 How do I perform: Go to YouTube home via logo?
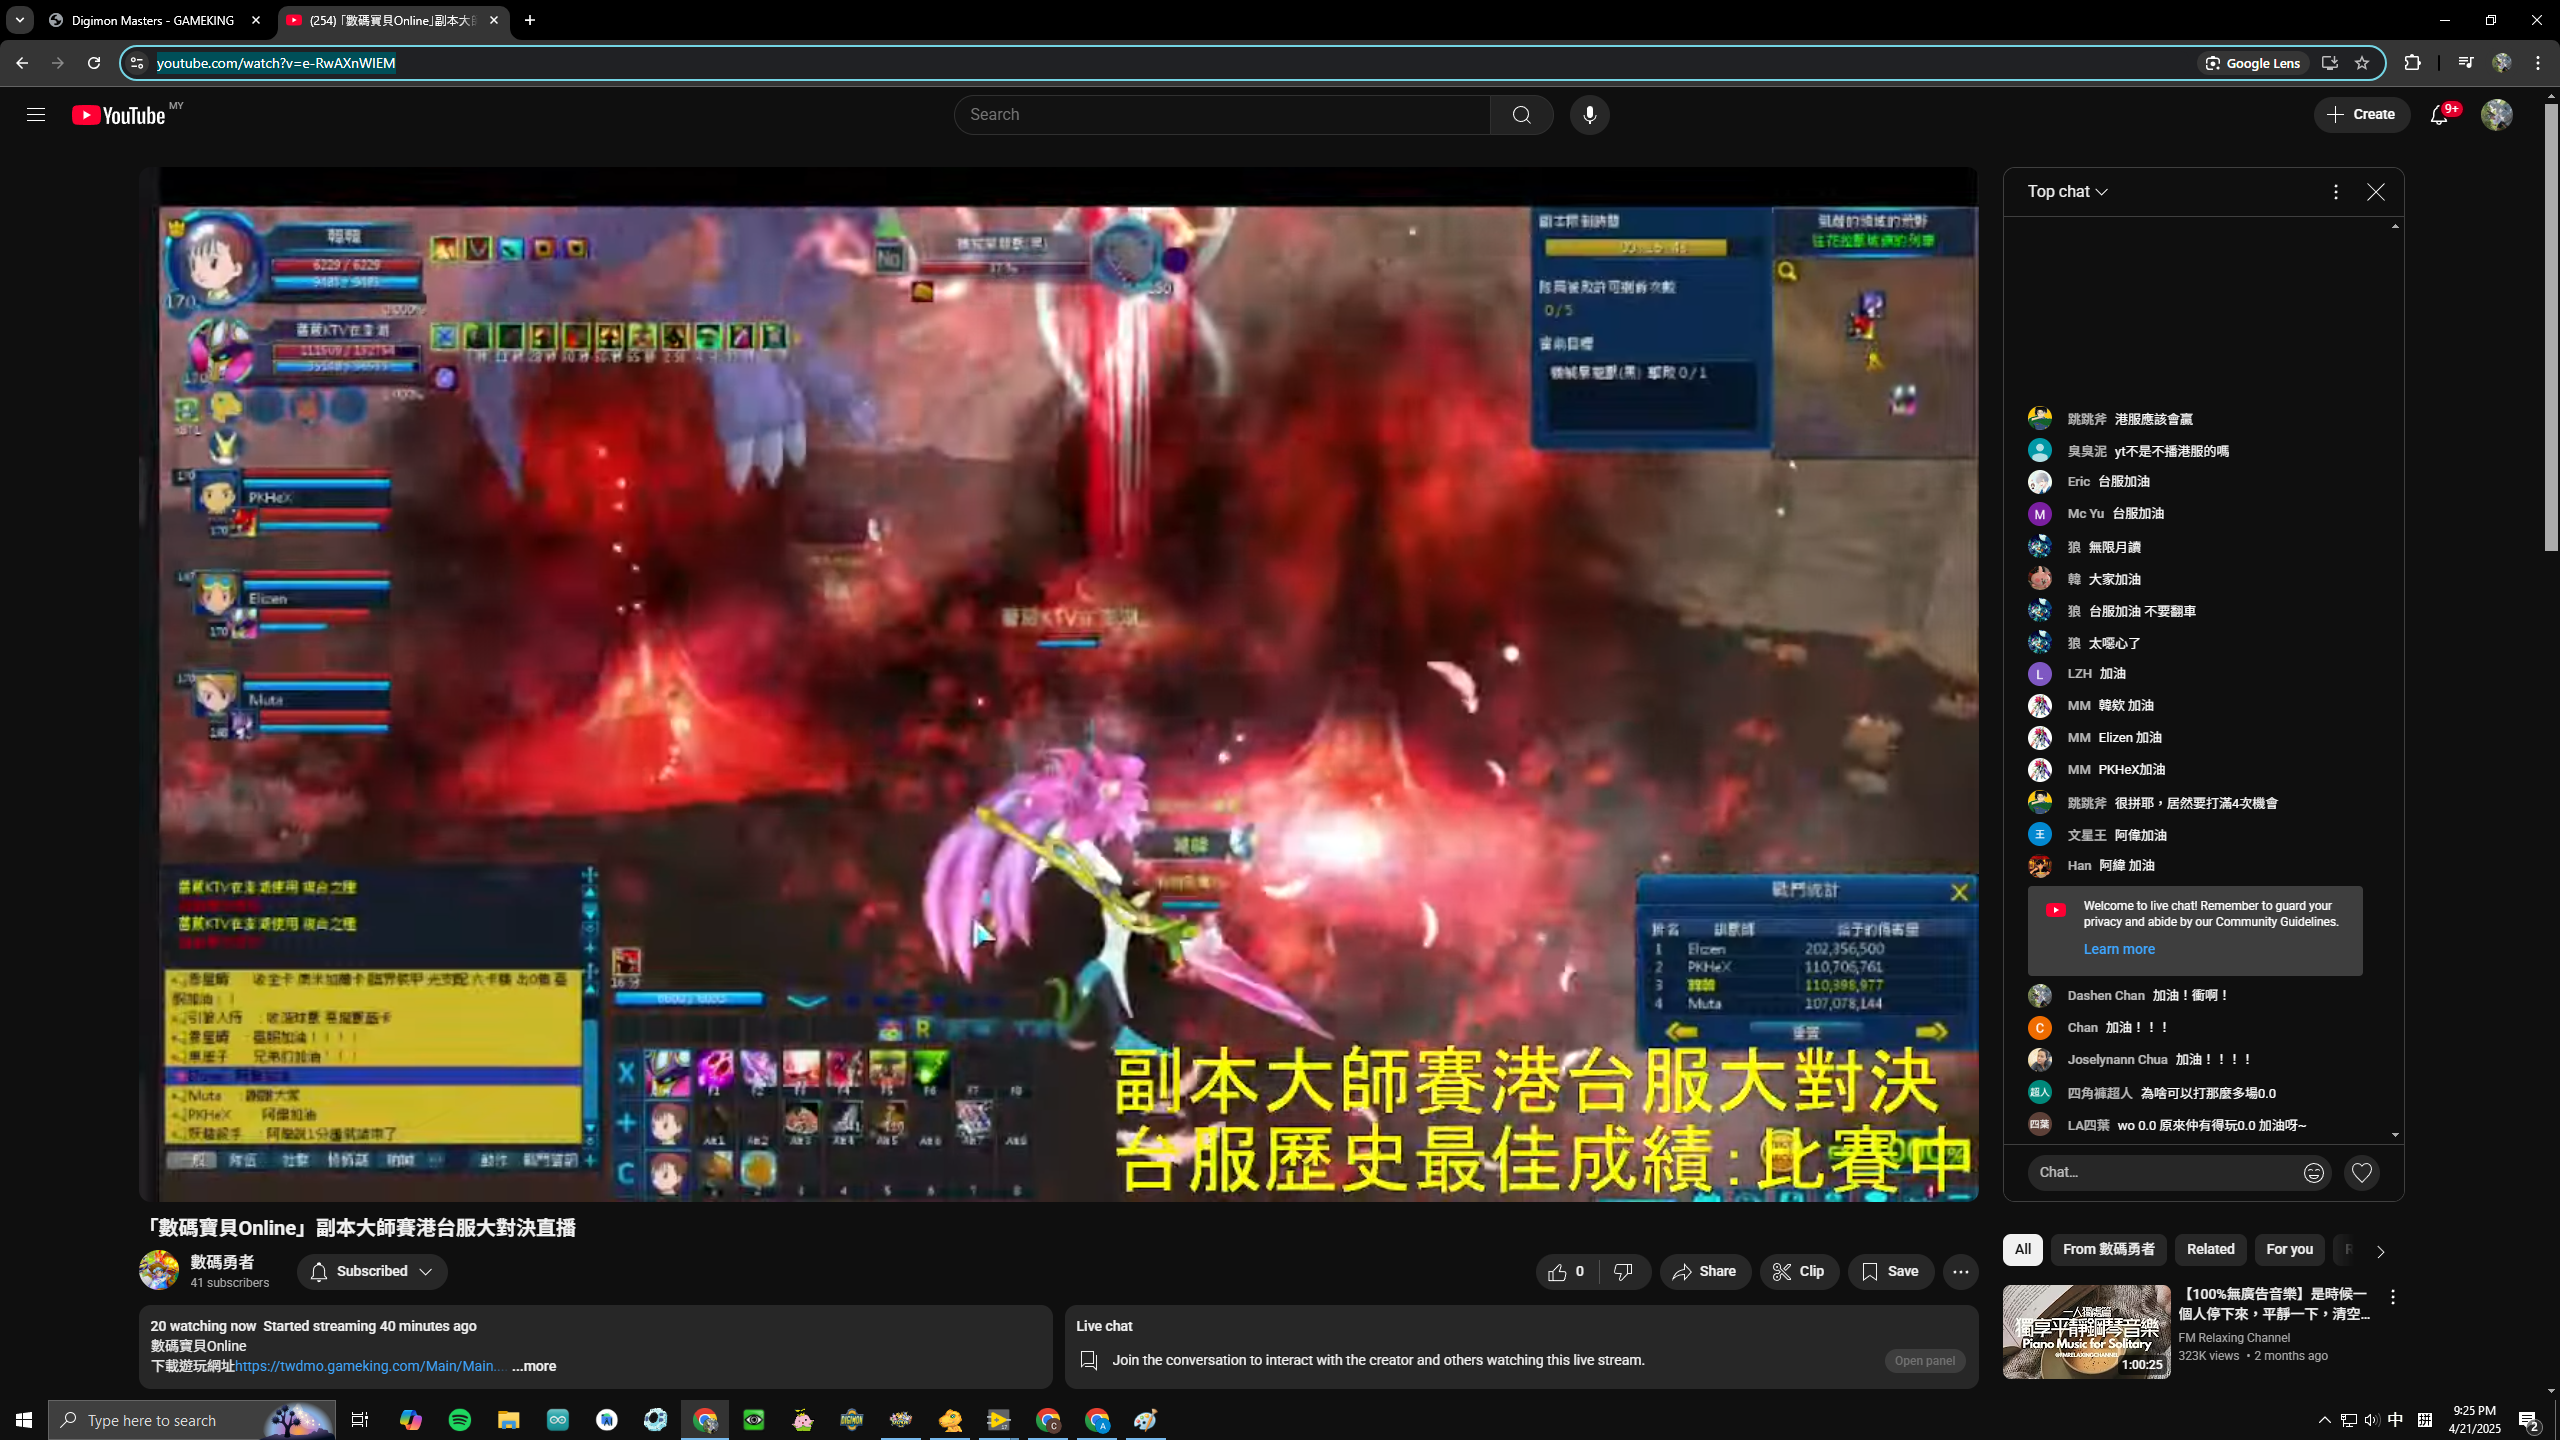119,115
